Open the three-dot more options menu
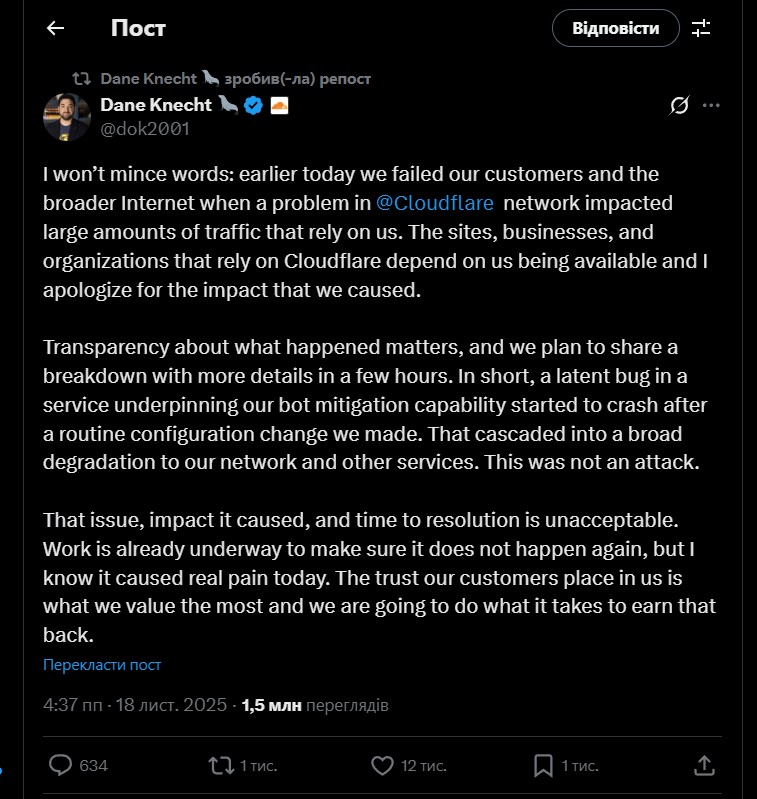Screen dimensions: 757x799 pos(711,105)
